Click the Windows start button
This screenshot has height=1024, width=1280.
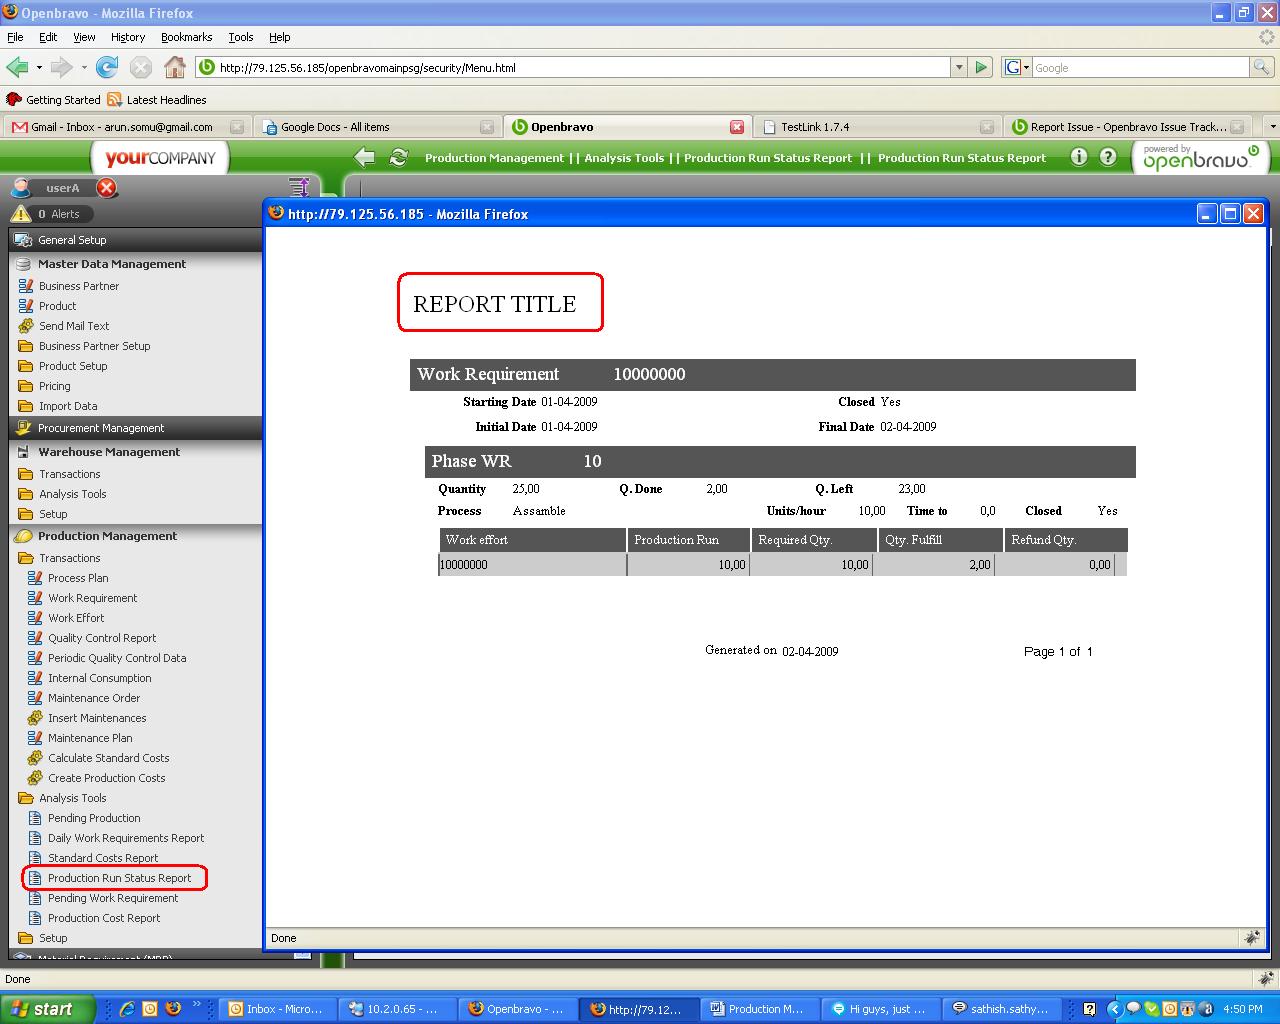(47, 1009)
